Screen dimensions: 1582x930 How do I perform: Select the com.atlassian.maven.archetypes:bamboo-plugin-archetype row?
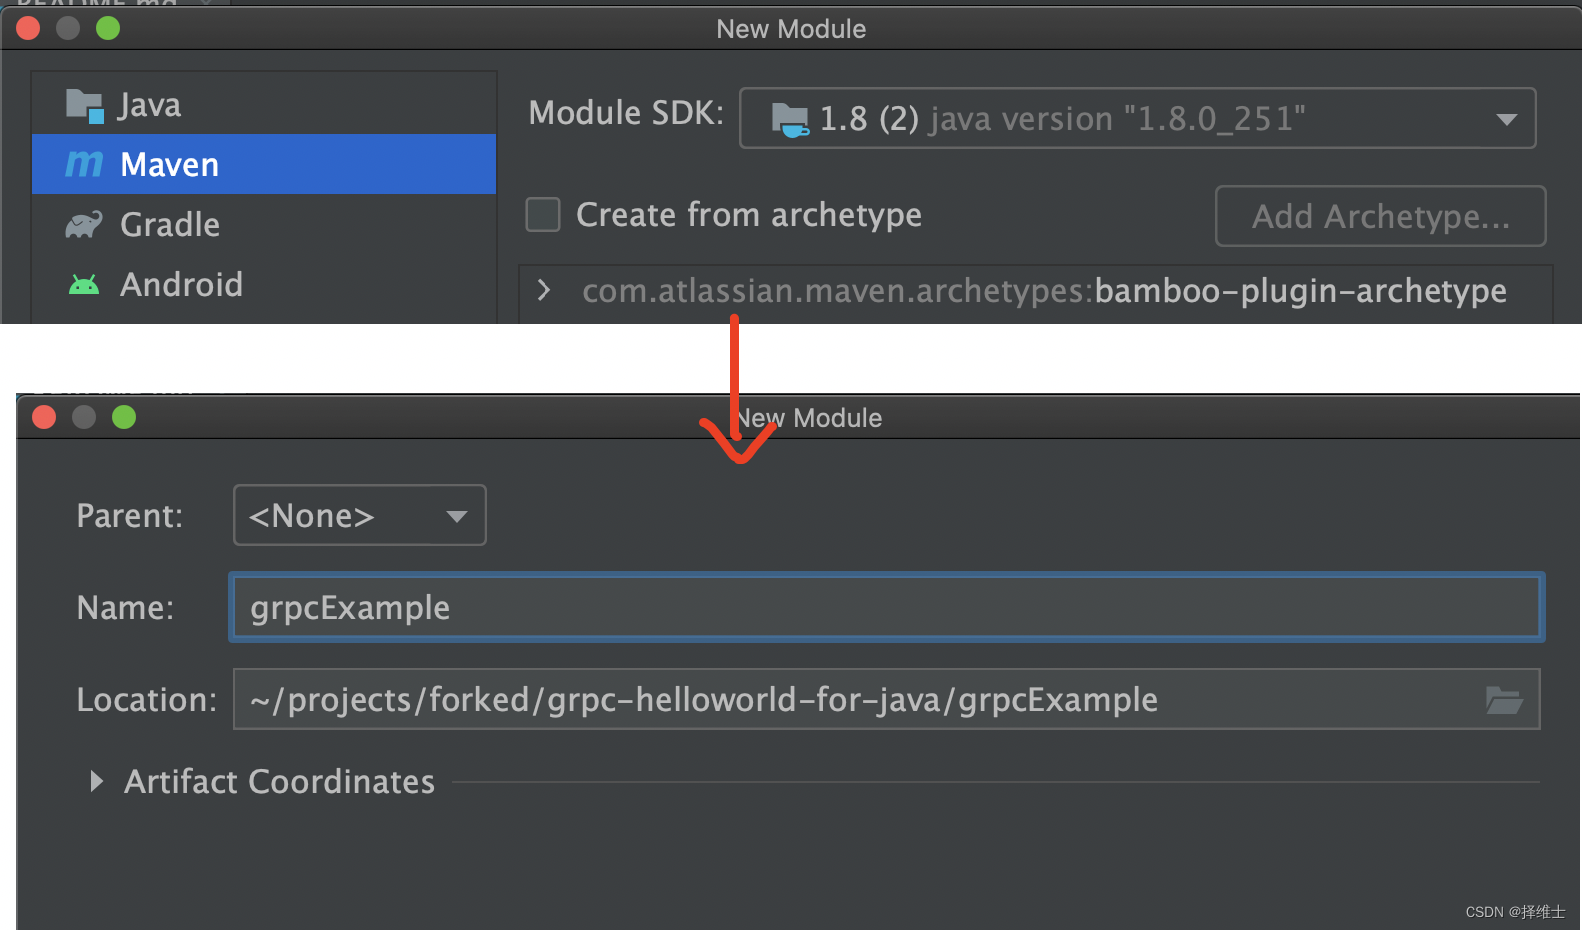tap(1036, 291)
